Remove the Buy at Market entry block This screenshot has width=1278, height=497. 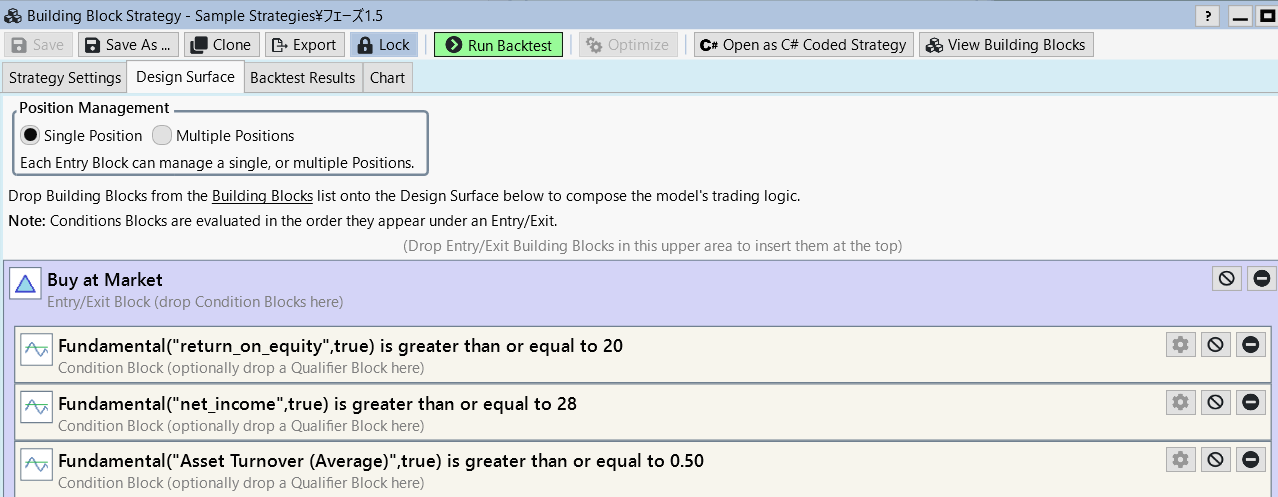1262,279
